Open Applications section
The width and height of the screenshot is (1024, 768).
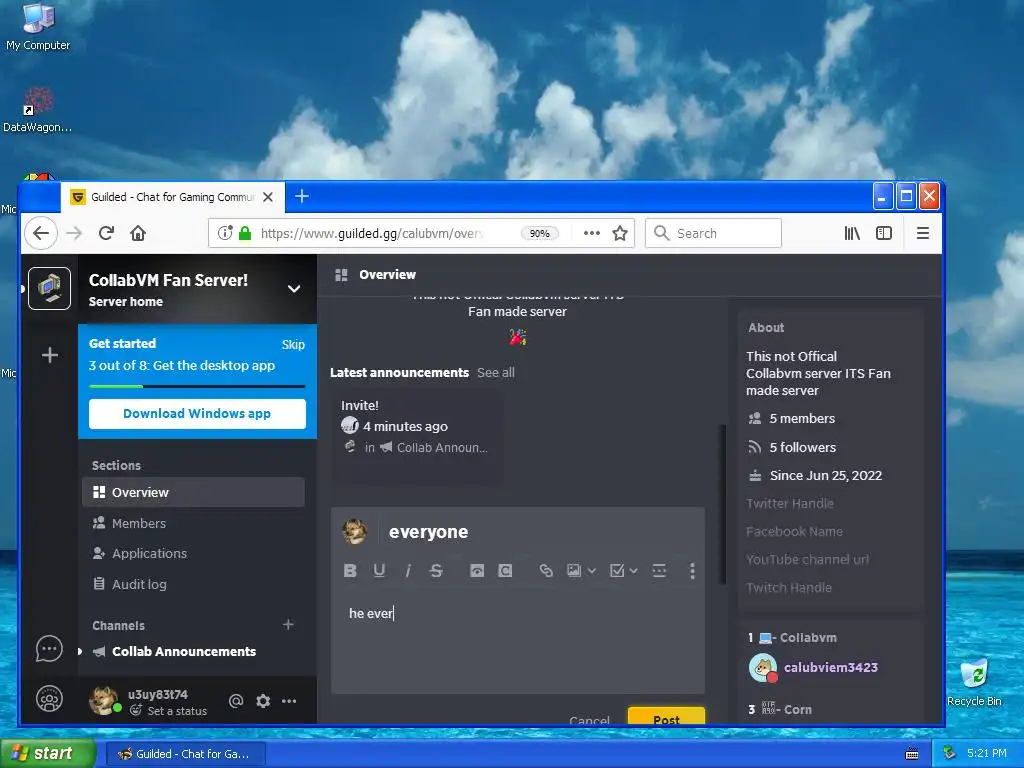coord(193,553)
